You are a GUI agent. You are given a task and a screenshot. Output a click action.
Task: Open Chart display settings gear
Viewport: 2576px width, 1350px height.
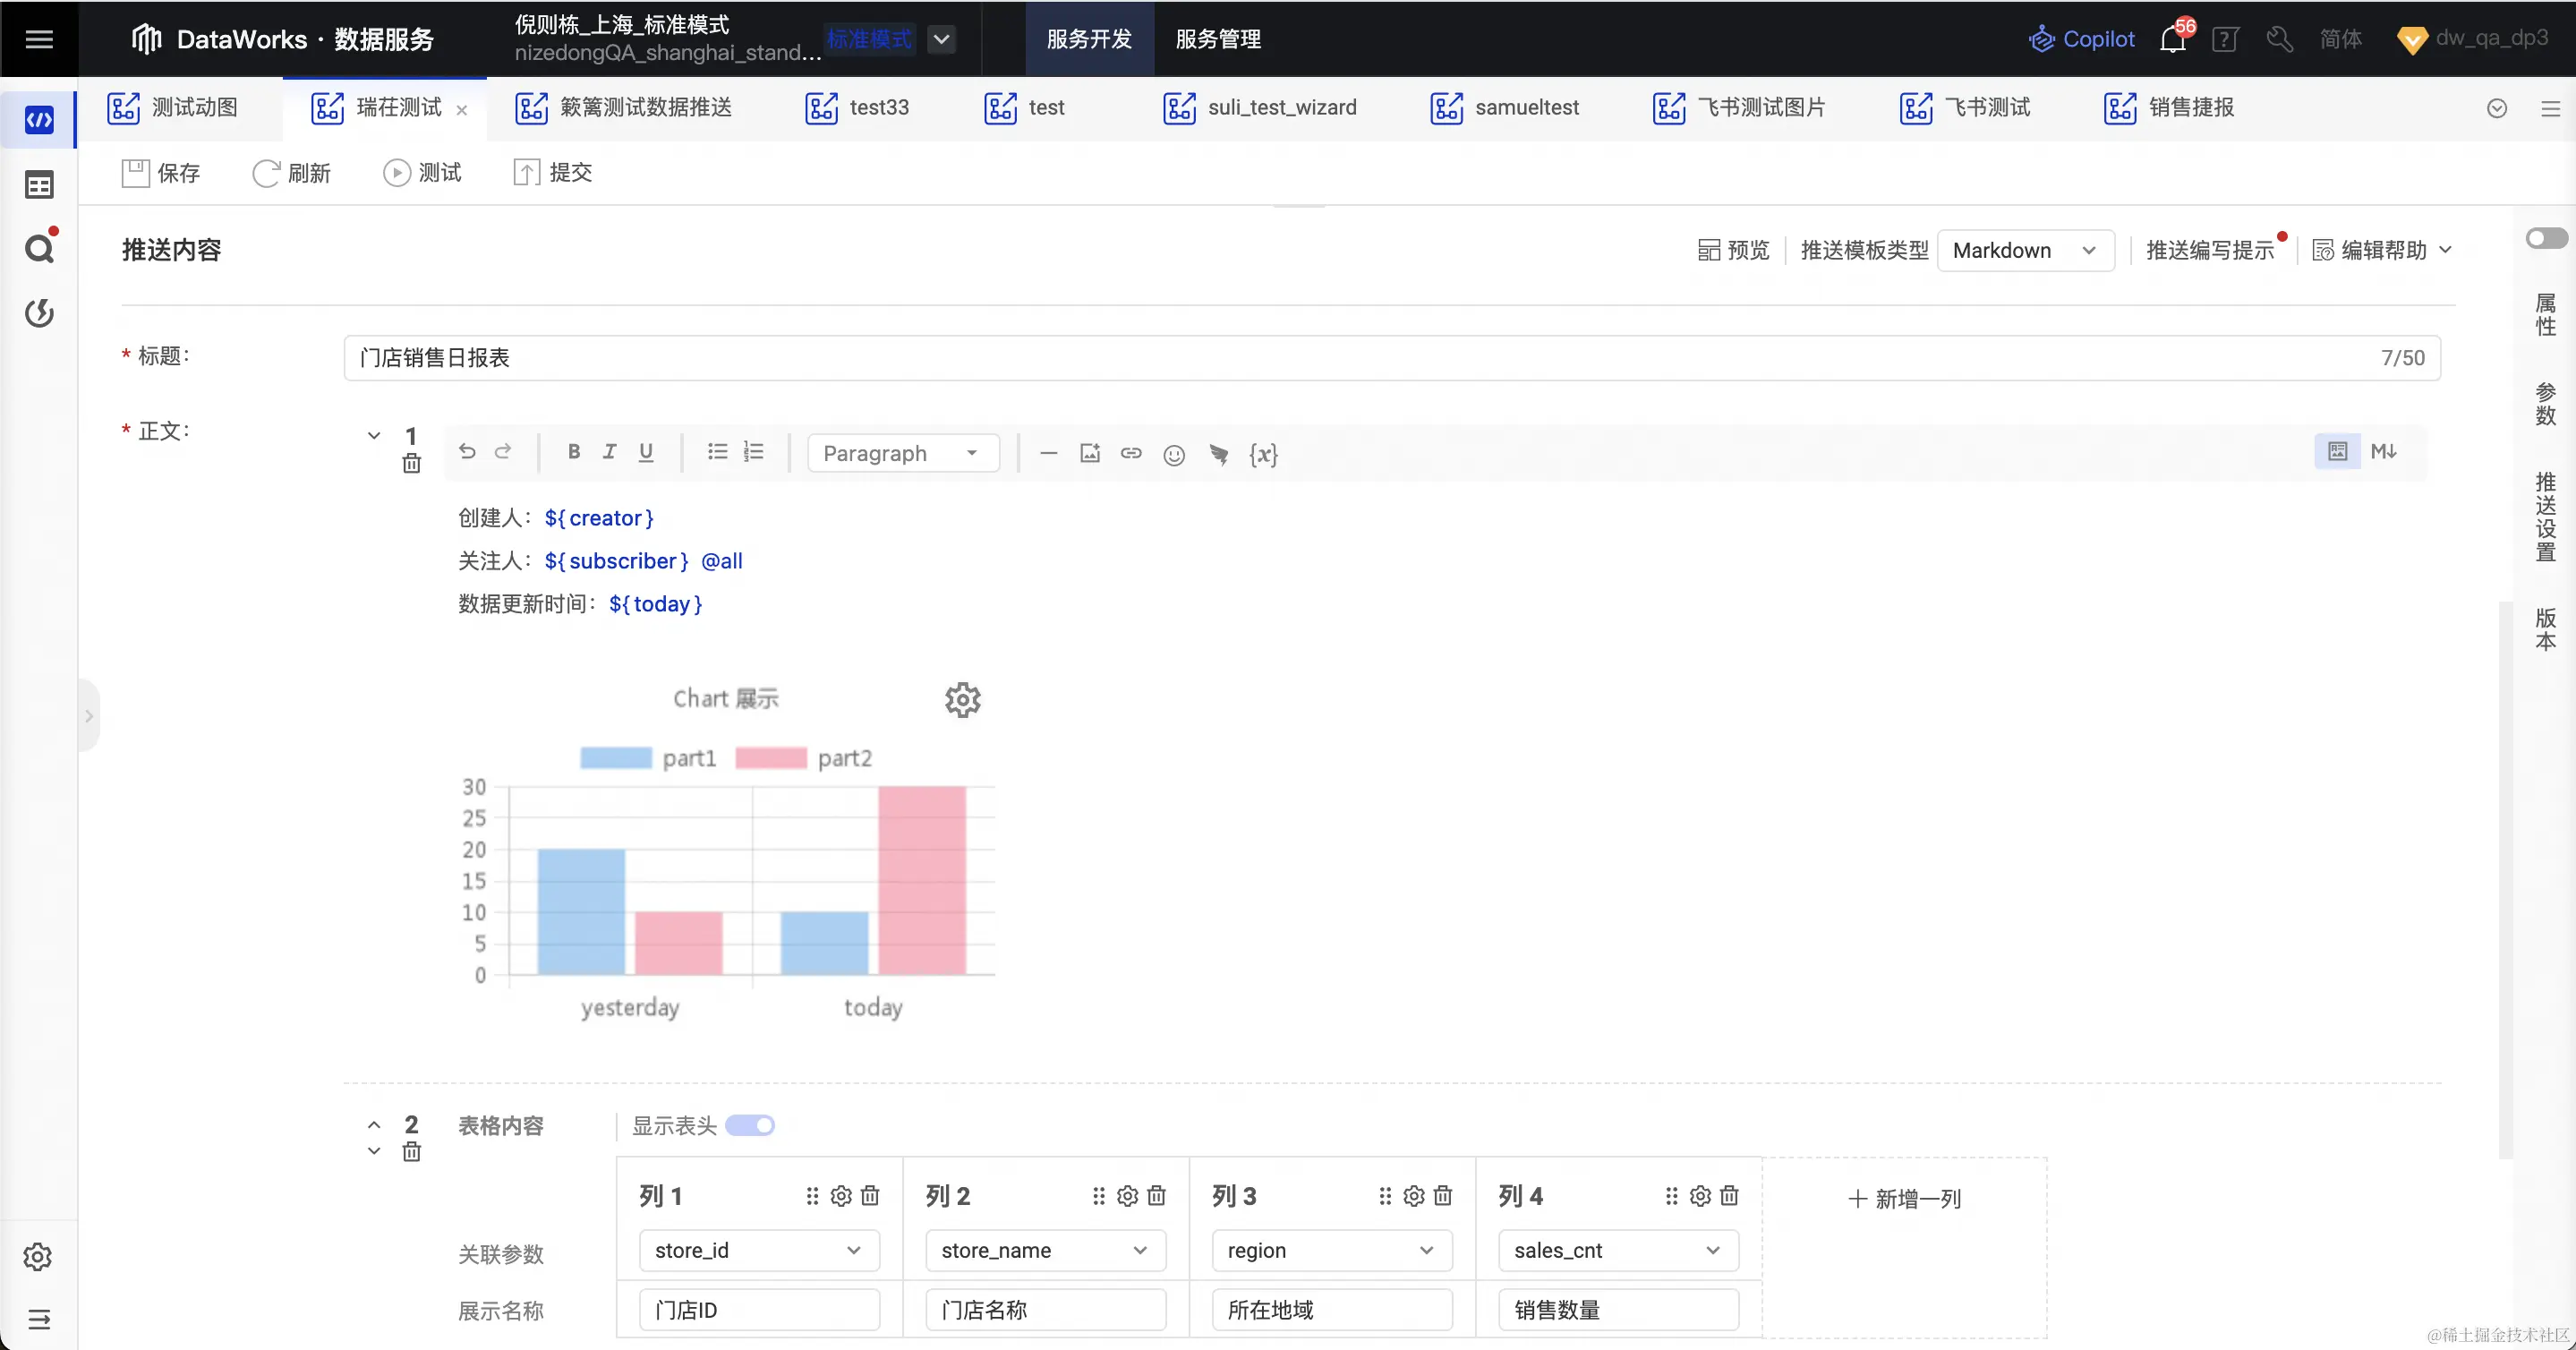click(x=962, y=700)
